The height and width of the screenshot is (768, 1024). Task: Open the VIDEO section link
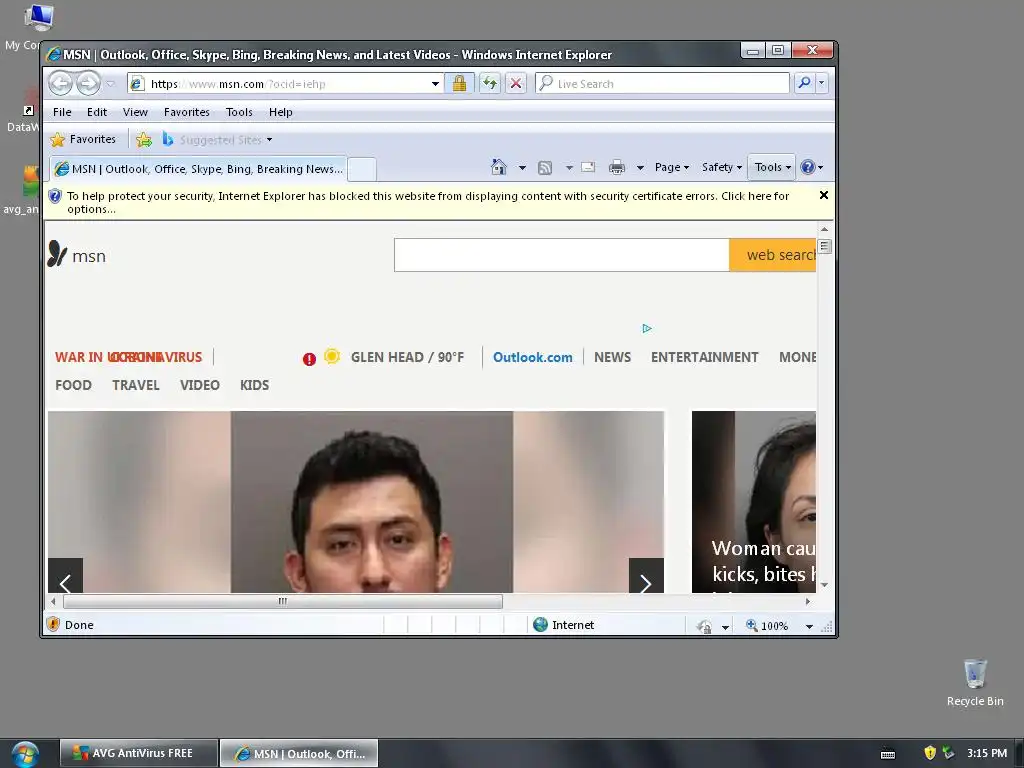click(x=200, y=385)
